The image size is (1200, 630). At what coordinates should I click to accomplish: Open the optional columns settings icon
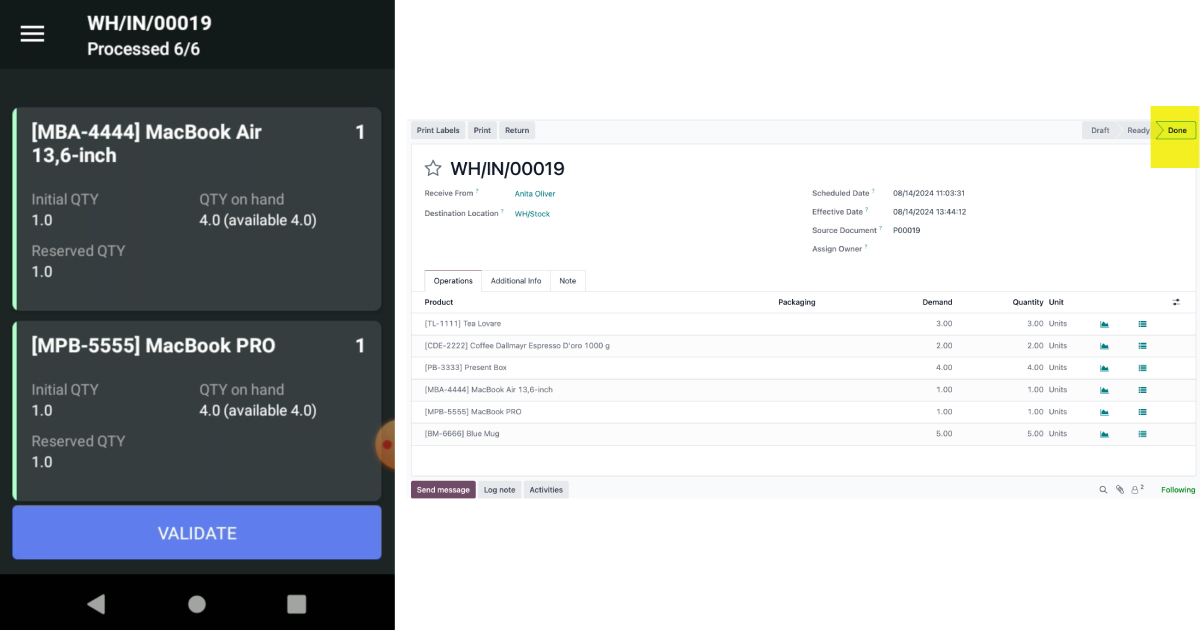(1176, 301)
